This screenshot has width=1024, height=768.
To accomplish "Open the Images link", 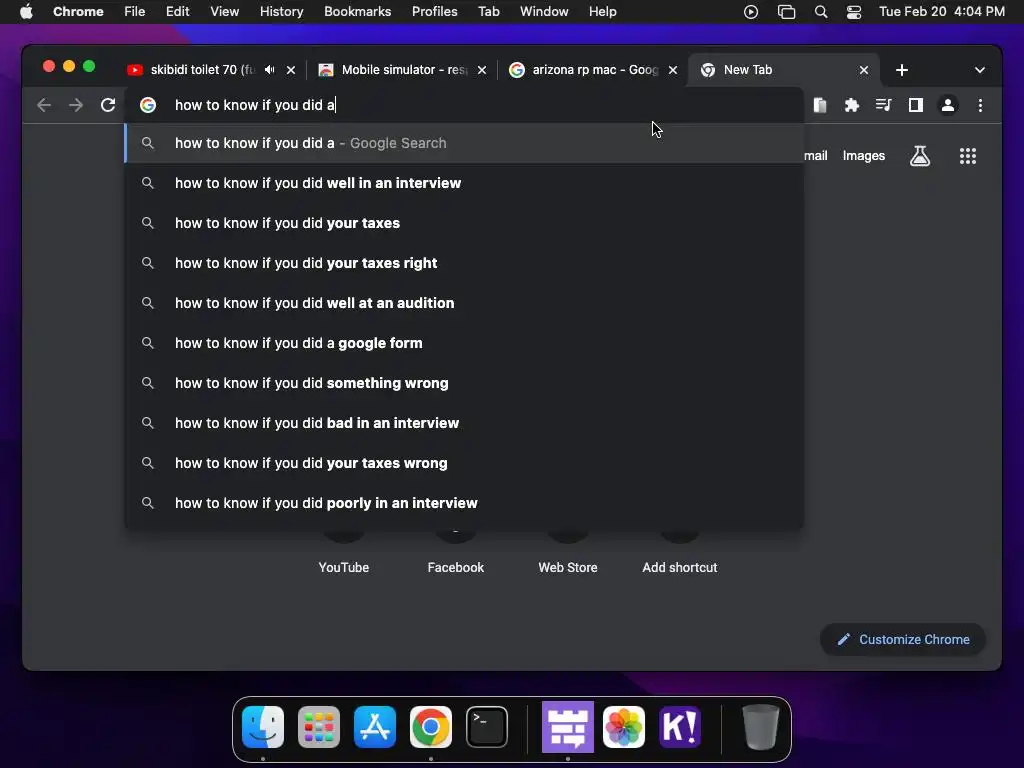I will coord(863,155).
